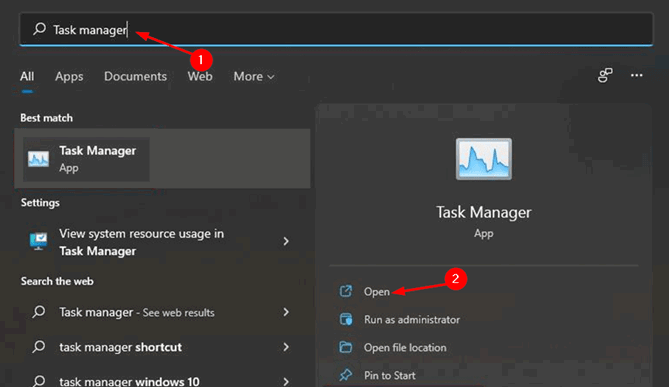This screenshot has width=669, height=387.
Task: Switch to the Documents tab
Action: [x=135, y=76]
